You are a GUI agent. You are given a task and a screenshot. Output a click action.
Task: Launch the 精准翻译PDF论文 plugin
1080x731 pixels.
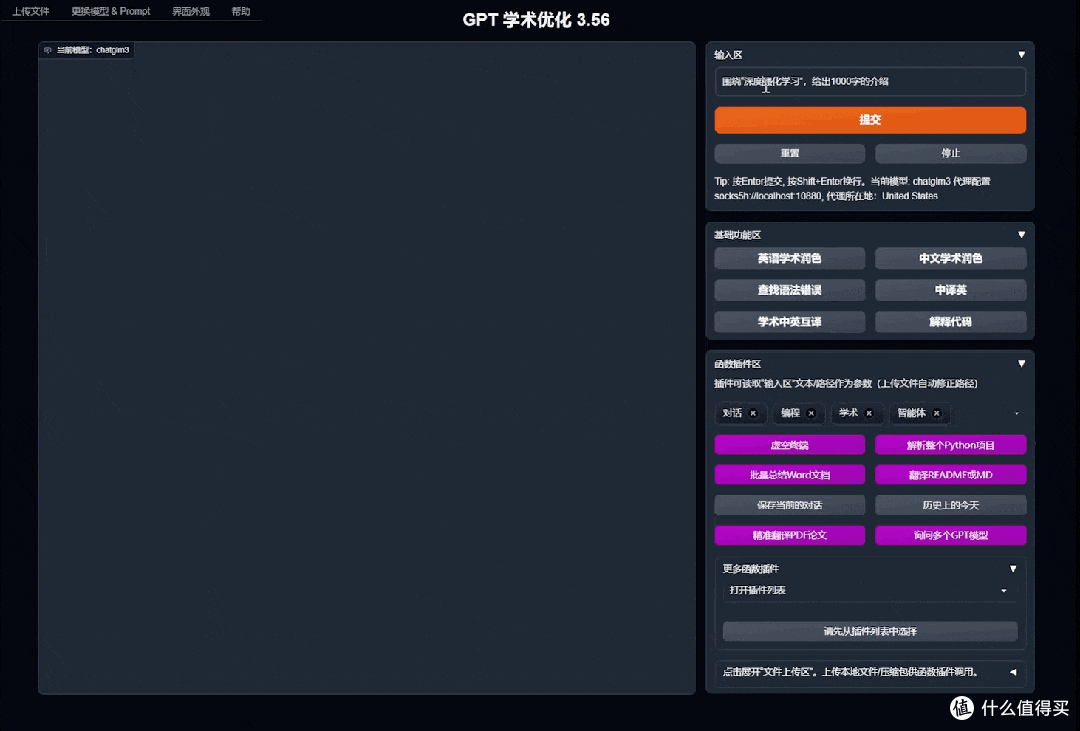click(789, 535)
